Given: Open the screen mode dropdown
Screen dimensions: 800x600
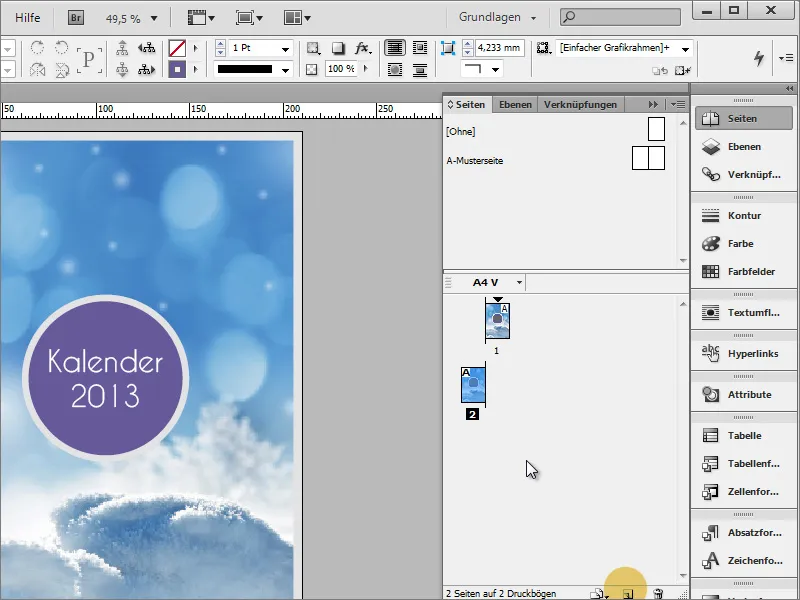Looking at the screenshot, I should [249, 18].
